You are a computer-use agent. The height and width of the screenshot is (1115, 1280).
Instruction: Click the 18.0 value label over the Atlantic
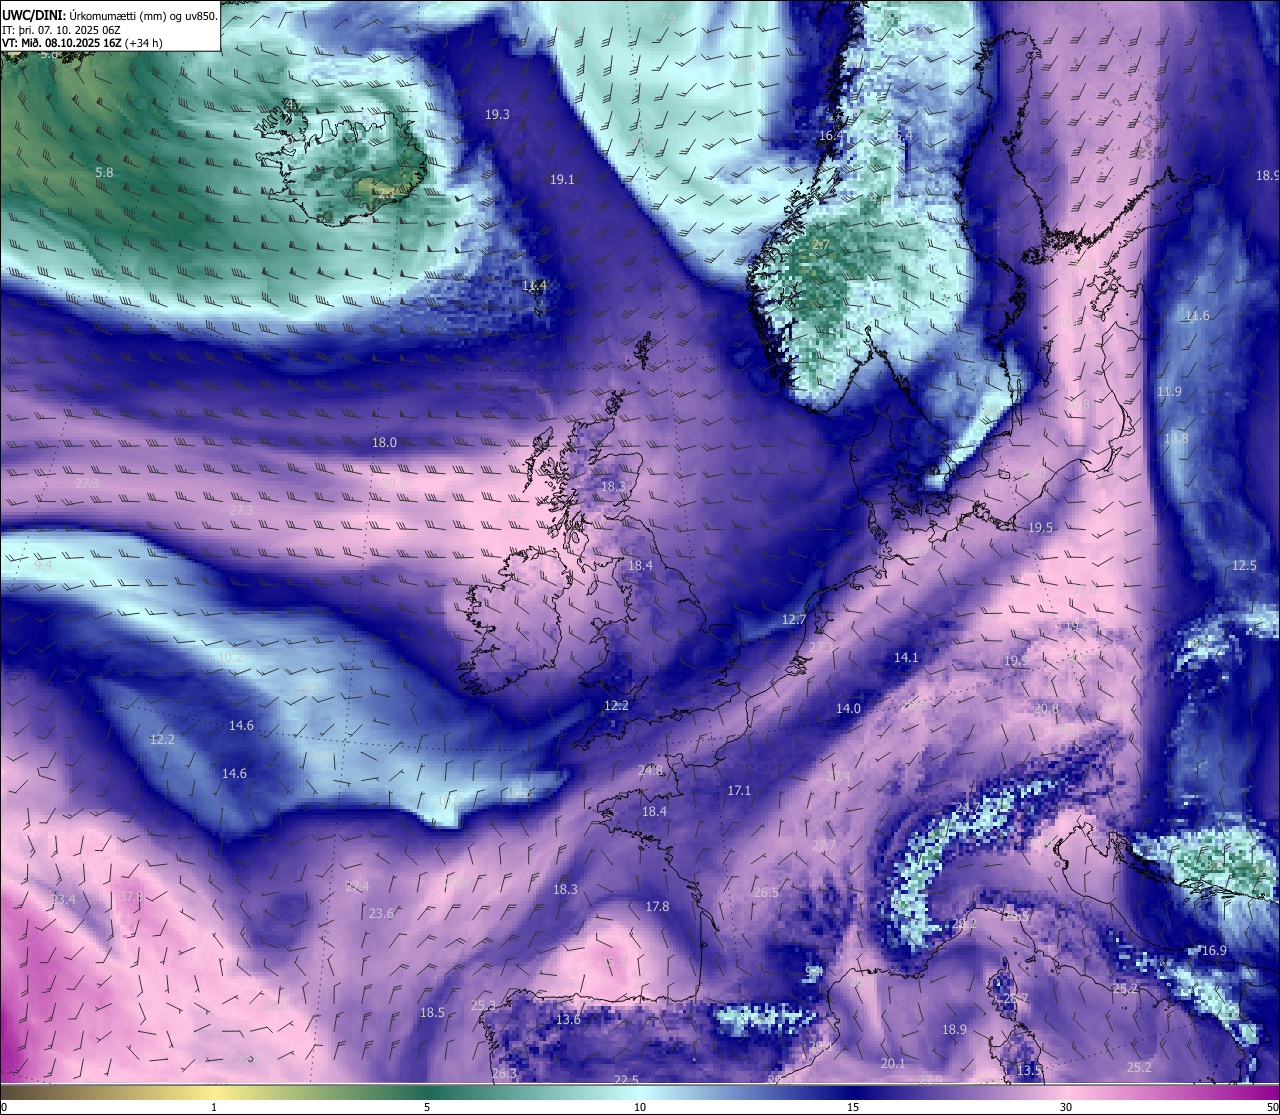(384, 443)
